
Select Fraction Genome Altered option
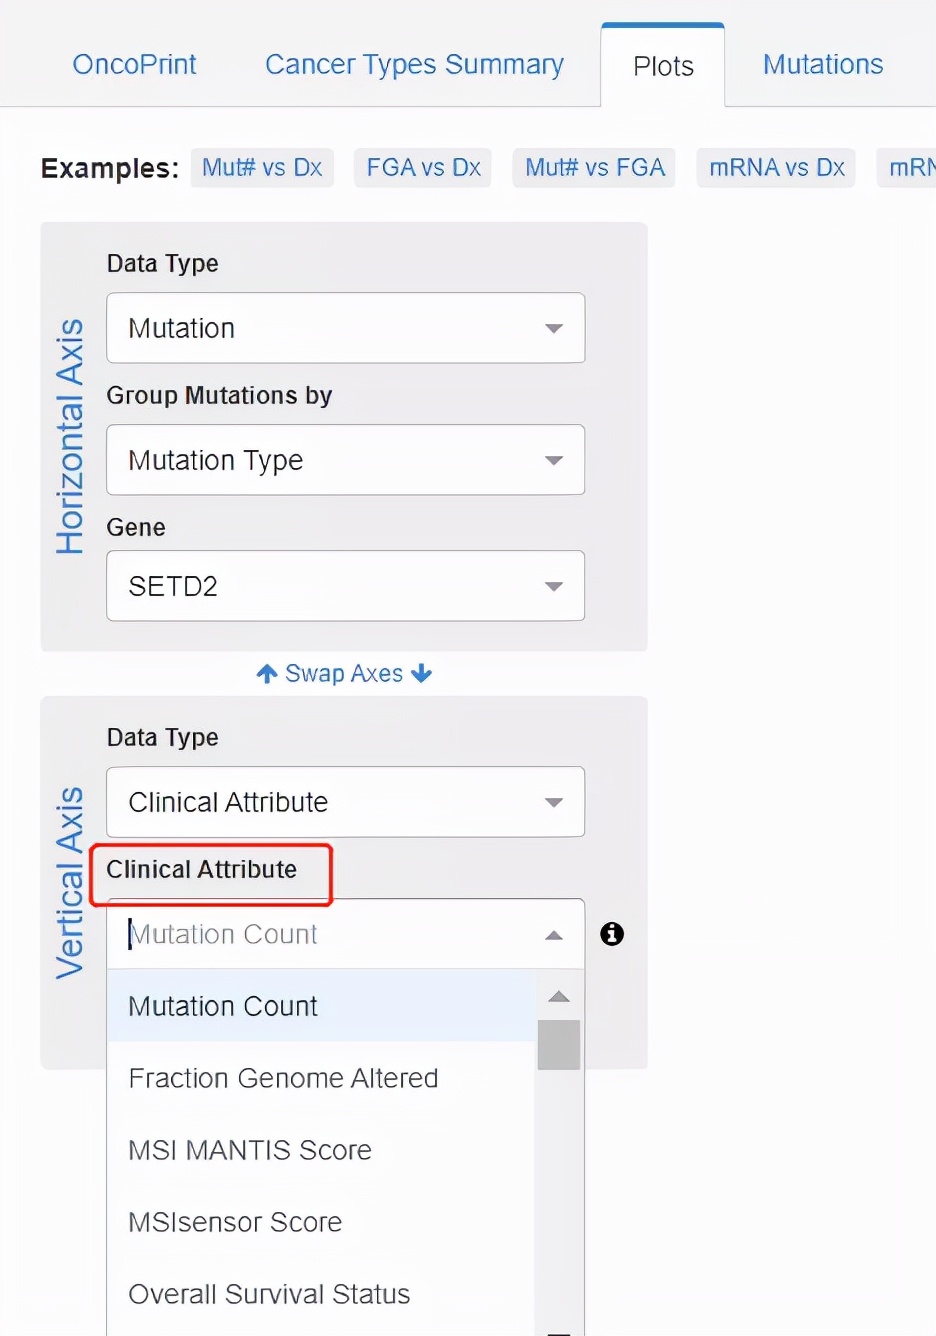pos(283,1078)
